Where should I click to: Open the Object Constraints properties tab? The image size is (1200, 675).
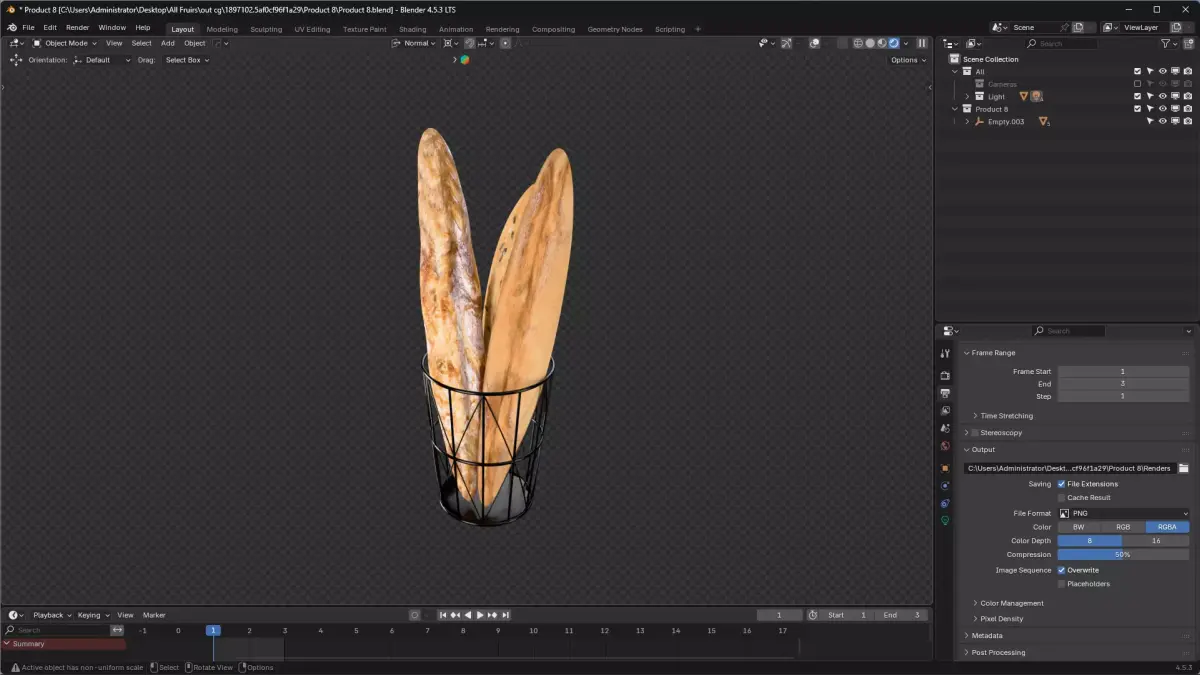pyautogui.click(x=945, y=503)
